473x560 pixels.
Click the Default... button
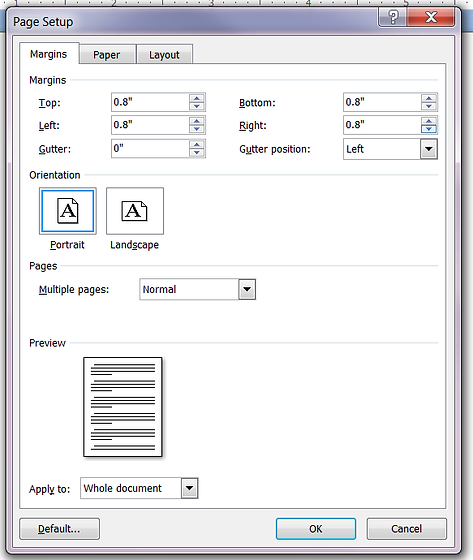coord(59,529)
